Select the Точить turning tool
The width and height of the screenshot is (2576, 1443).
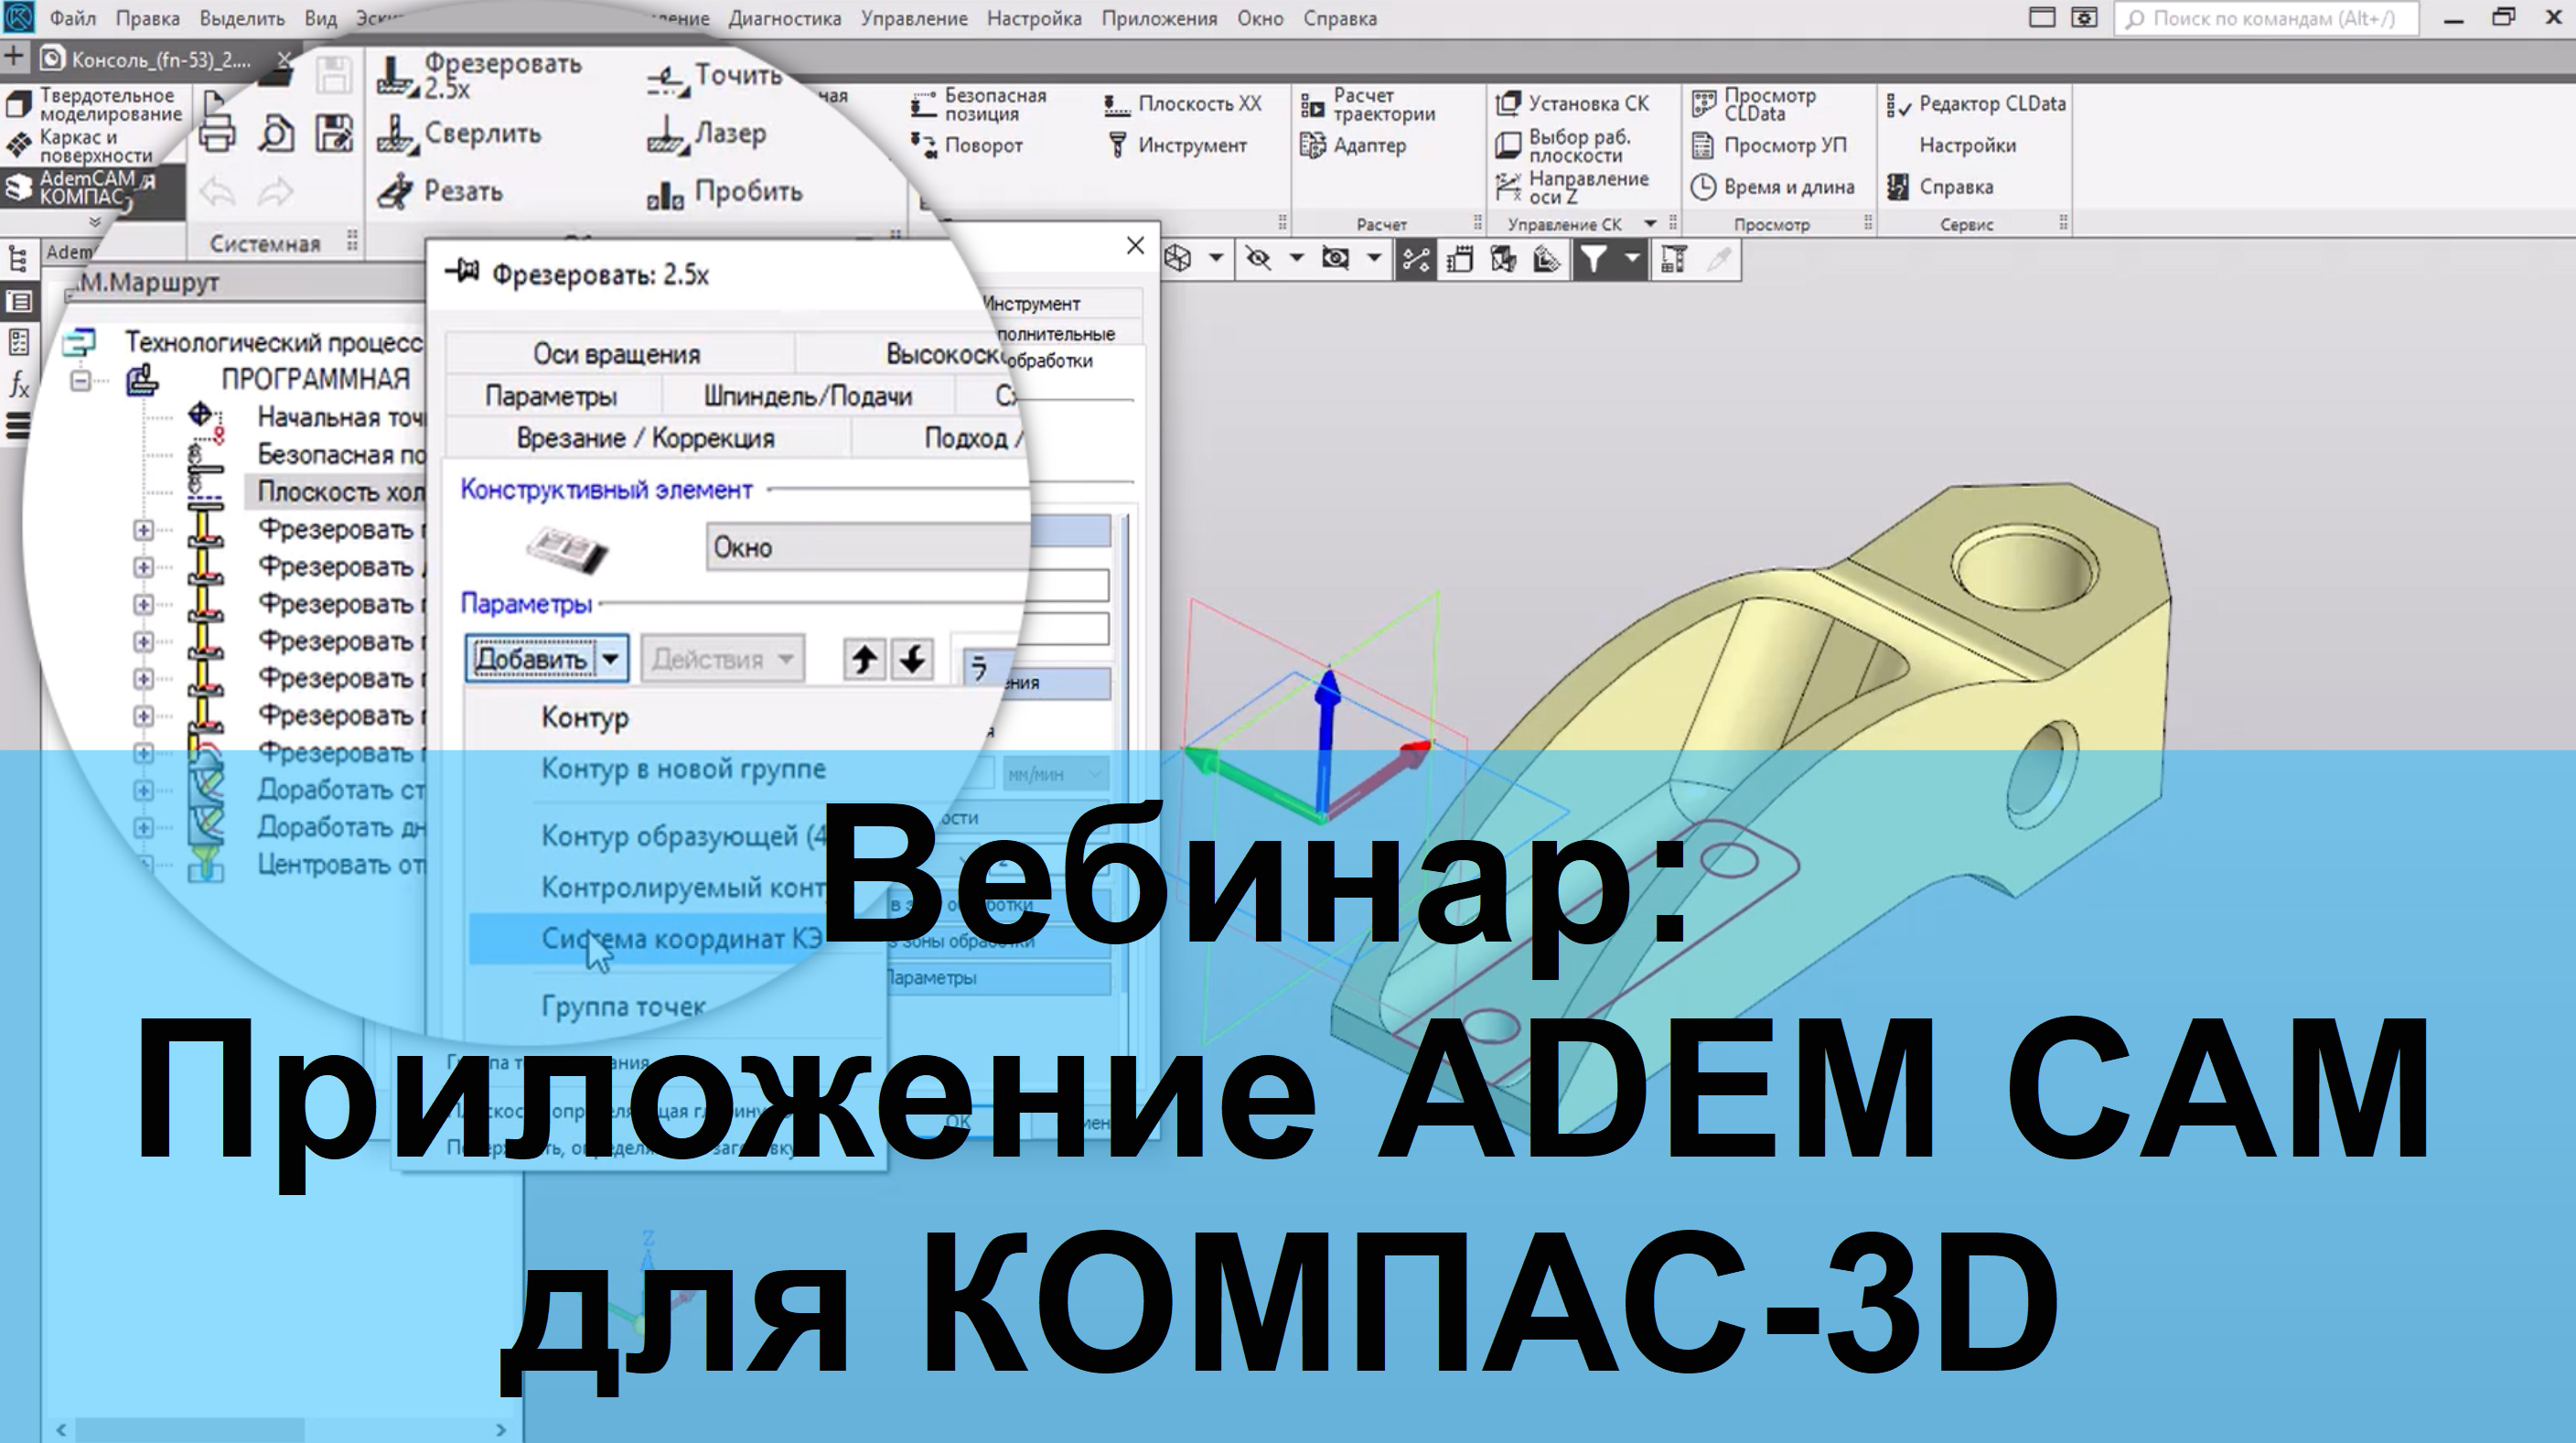(x=714, y=76)
